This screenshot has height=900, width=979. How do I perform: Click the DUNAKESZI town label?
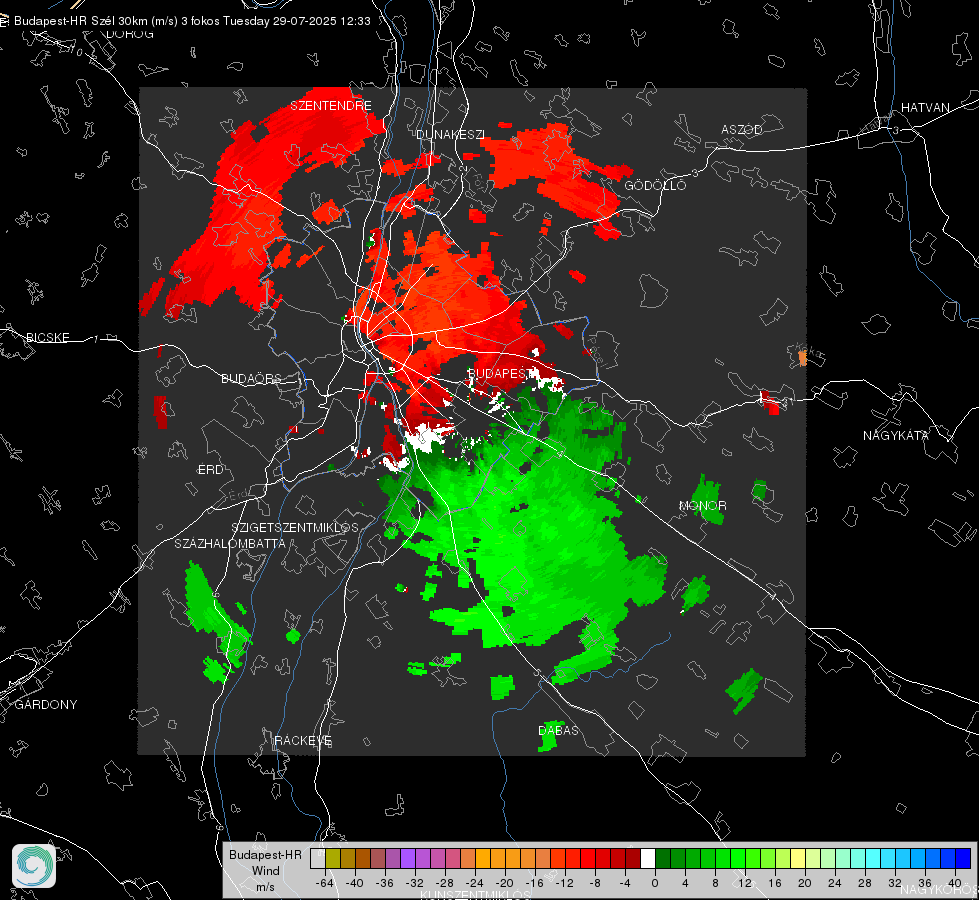click(x=450, y=134)
